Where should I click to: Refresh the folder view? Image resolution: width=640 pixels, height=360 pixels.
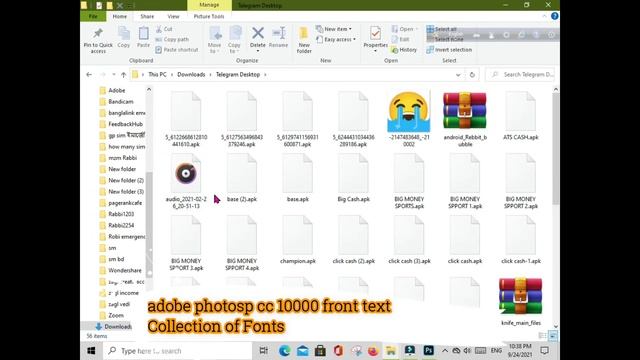click(472, 75)
